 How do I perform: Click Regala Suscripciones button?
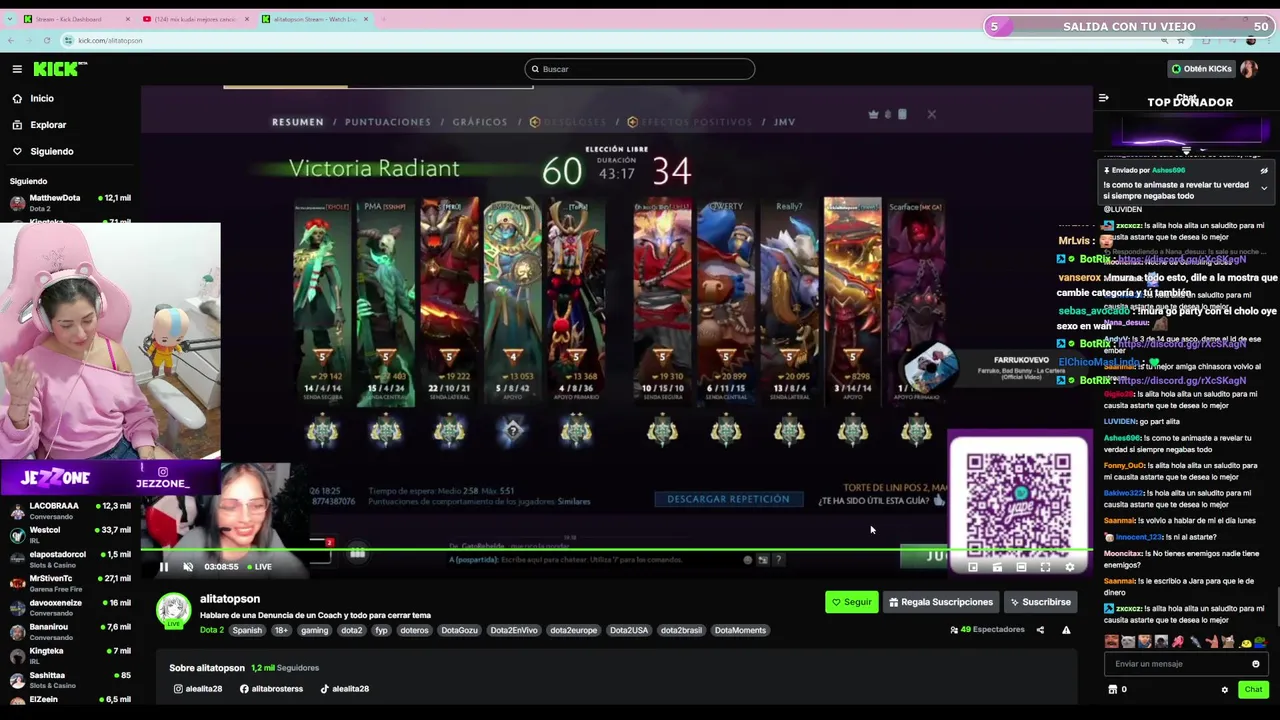tap(941, 602)
